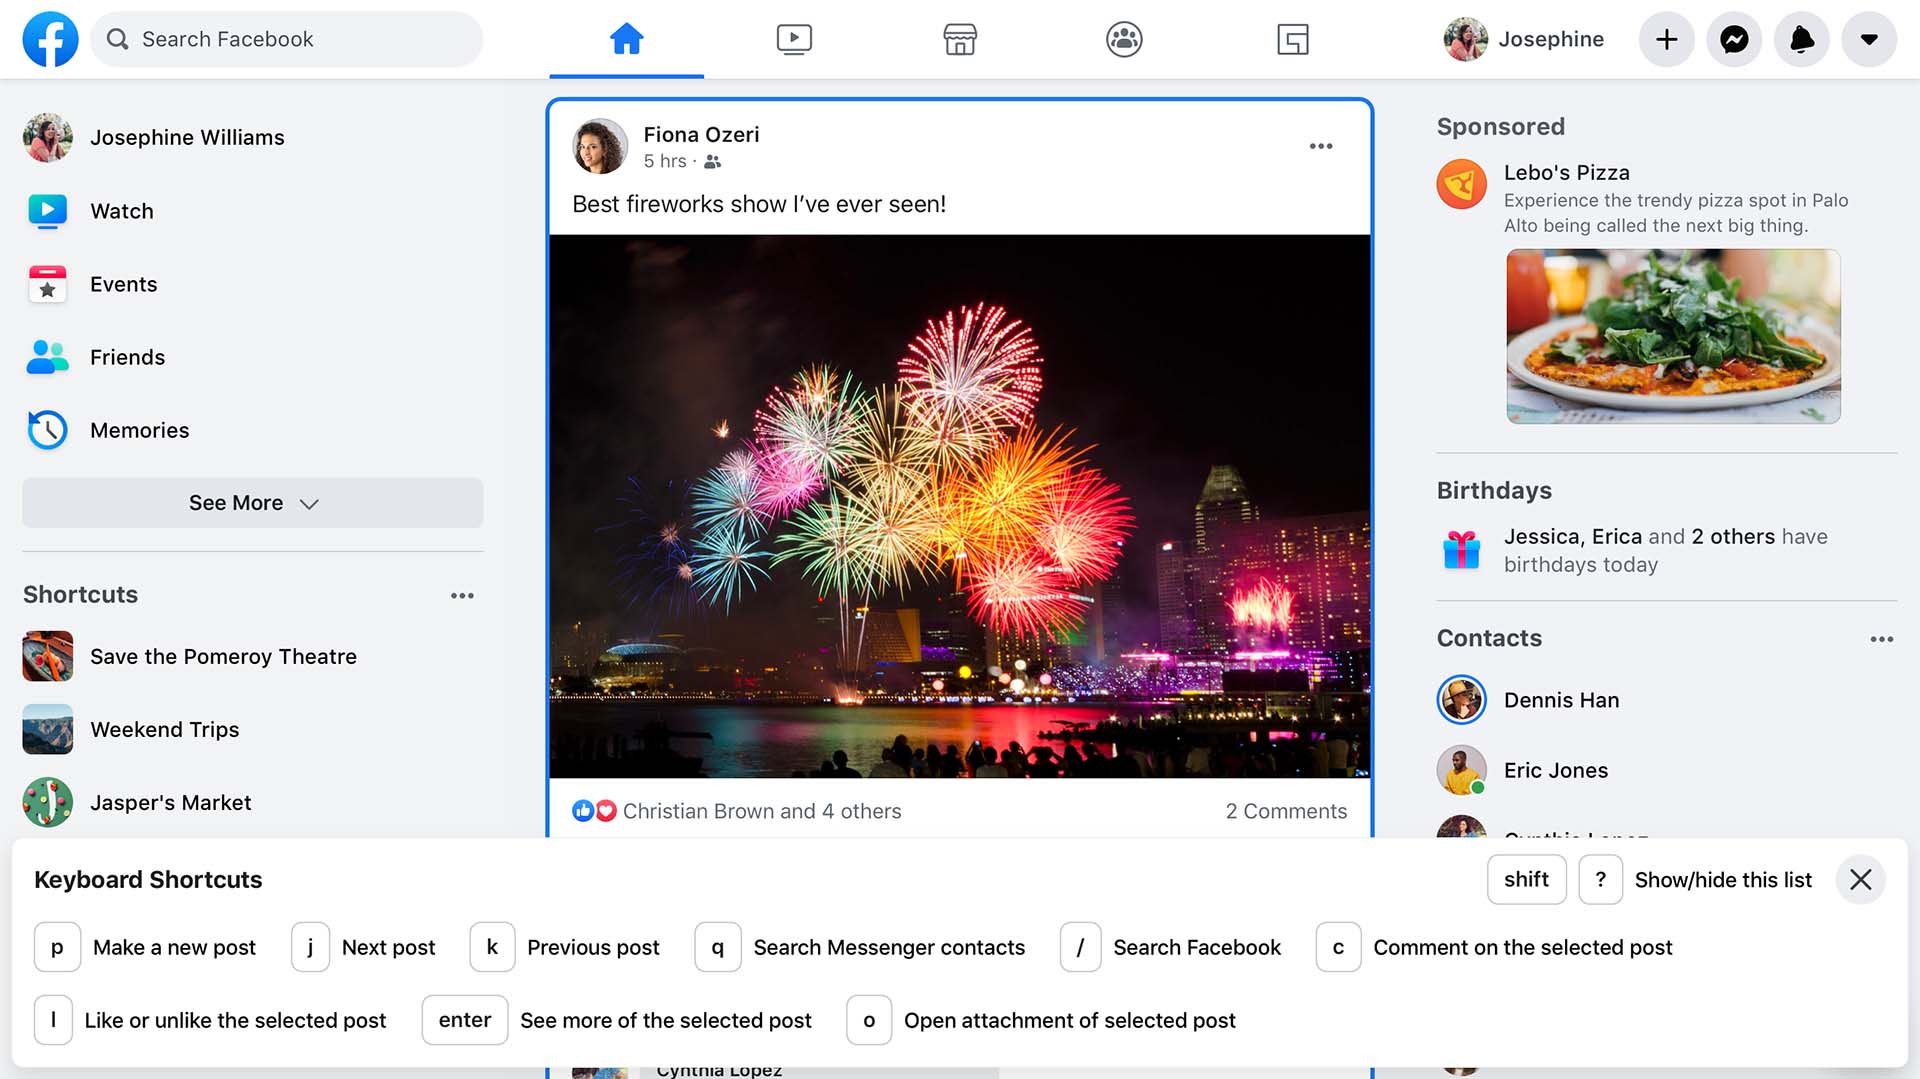This screenshot has height=1079, width=1920.
Task: Open options menu on Fiona Ozeri's post
Action: 1320,146
